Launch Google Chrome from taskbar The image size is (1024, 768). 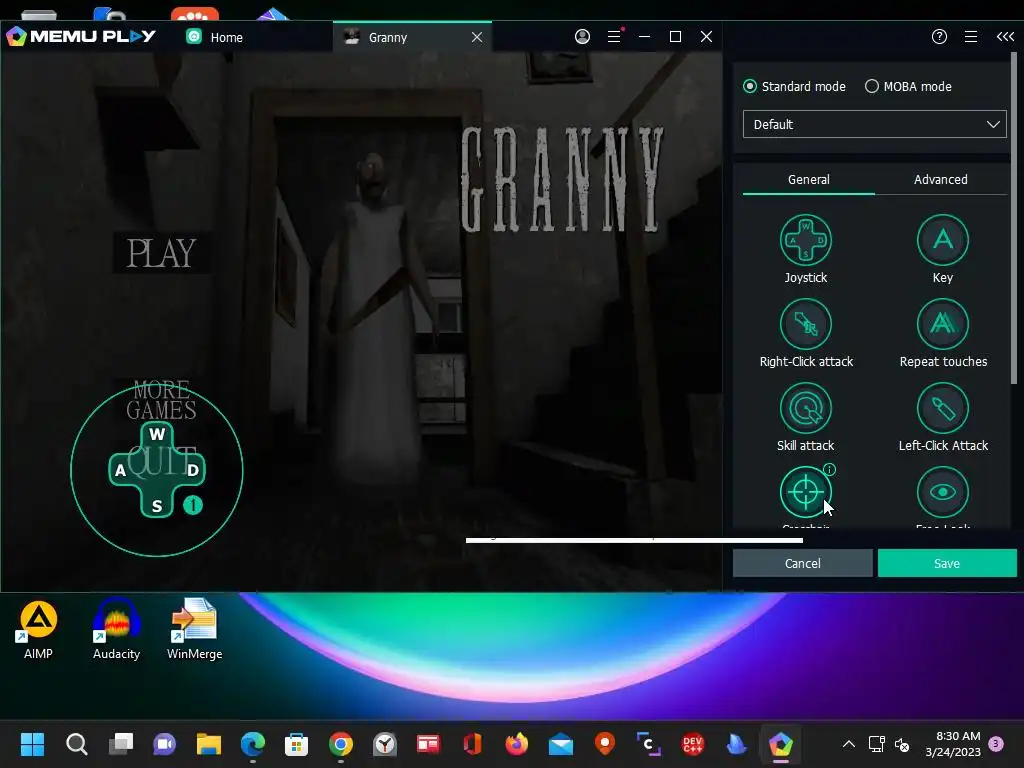(x=341, y=744)
